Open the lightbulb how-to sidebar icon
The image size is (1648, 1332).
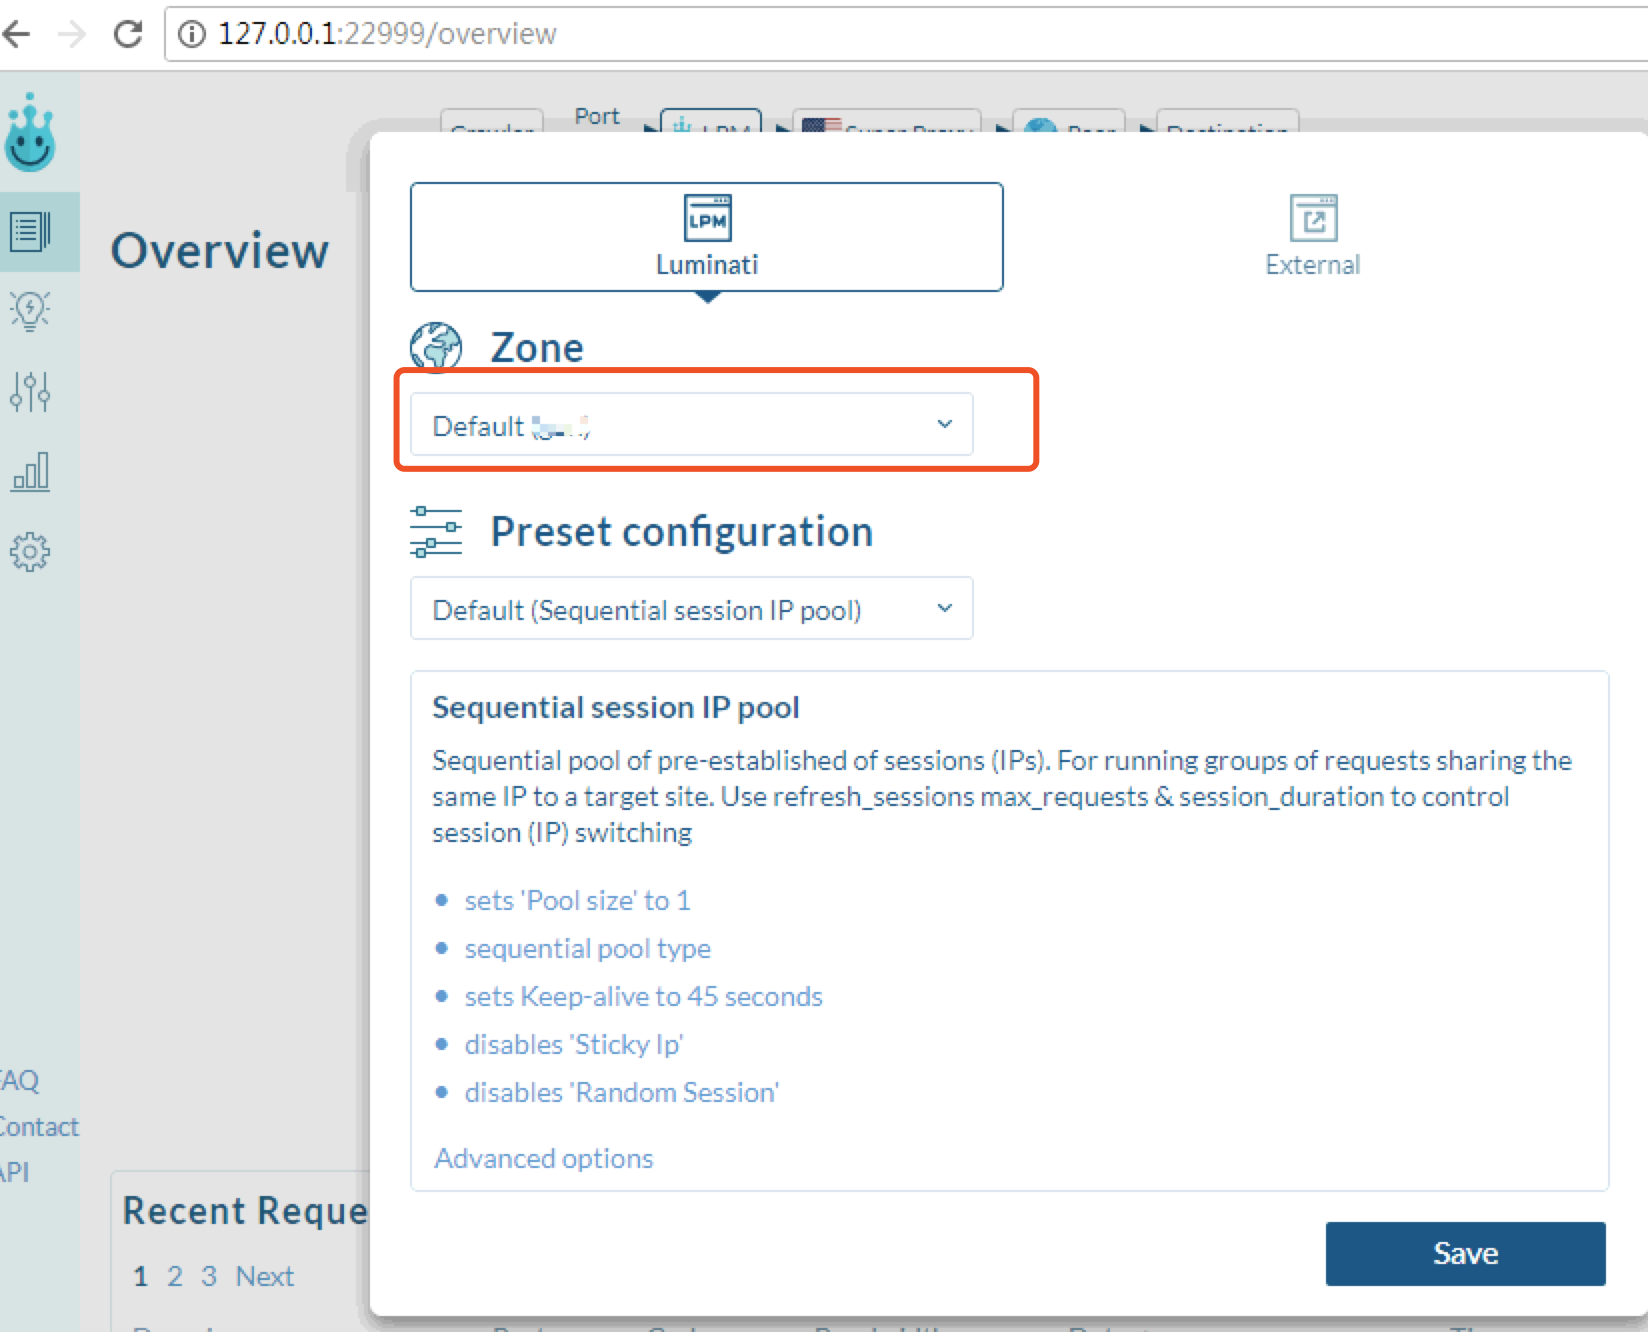click(x=30, y=311)
